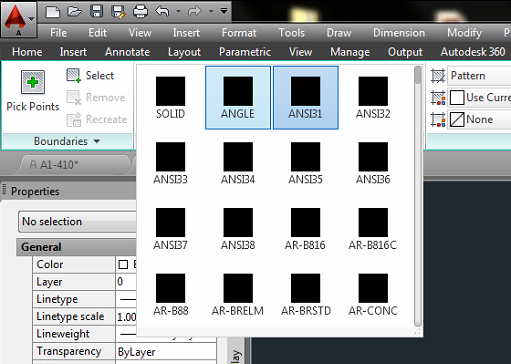
Task: Save the drawing with the floppy icon
Action: [96, 12]
